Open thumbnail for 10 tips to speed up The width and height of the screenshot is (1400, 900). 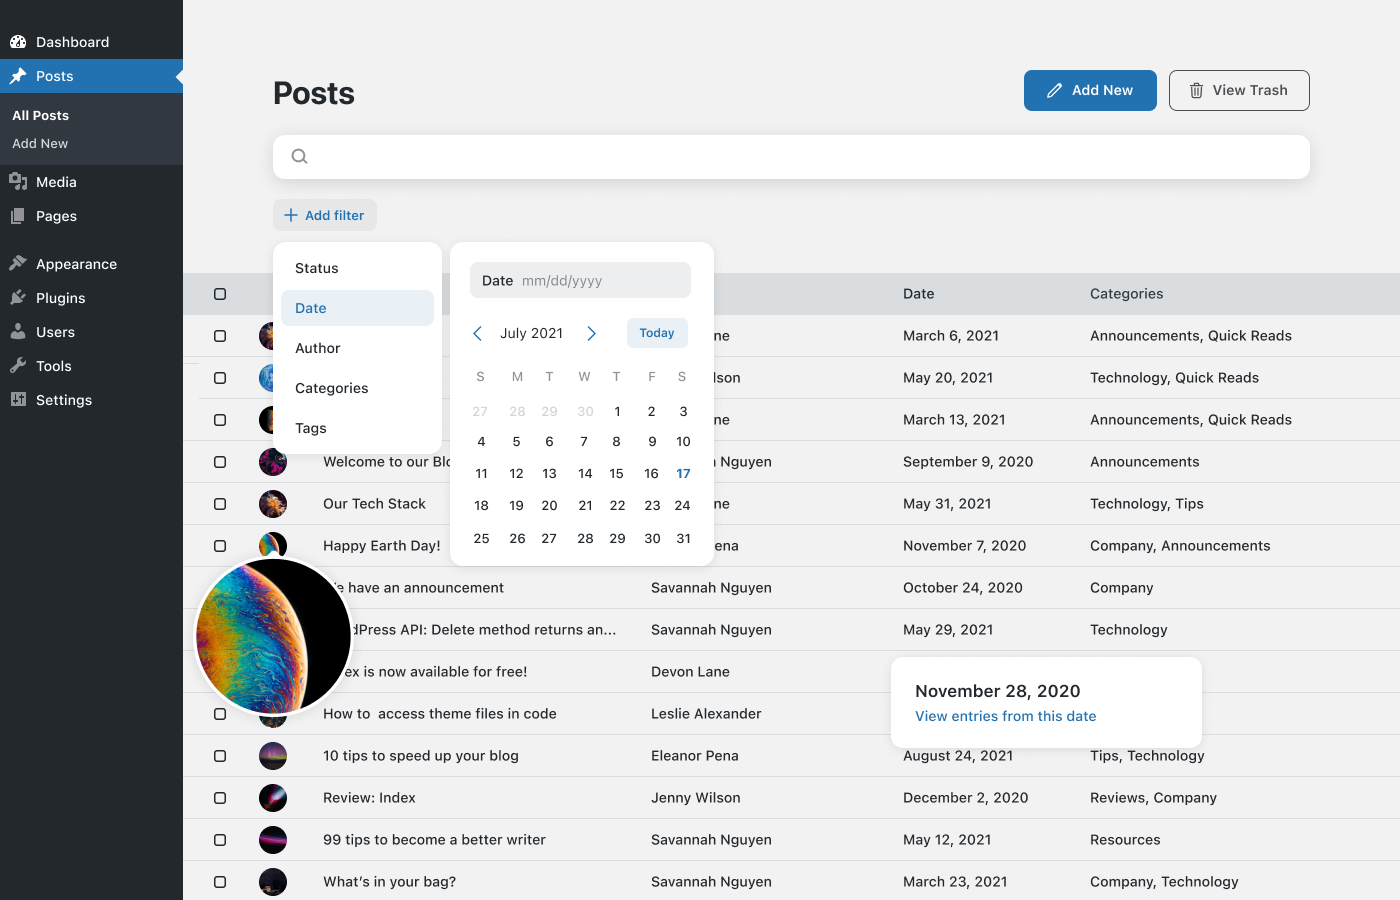coord(273,756)
